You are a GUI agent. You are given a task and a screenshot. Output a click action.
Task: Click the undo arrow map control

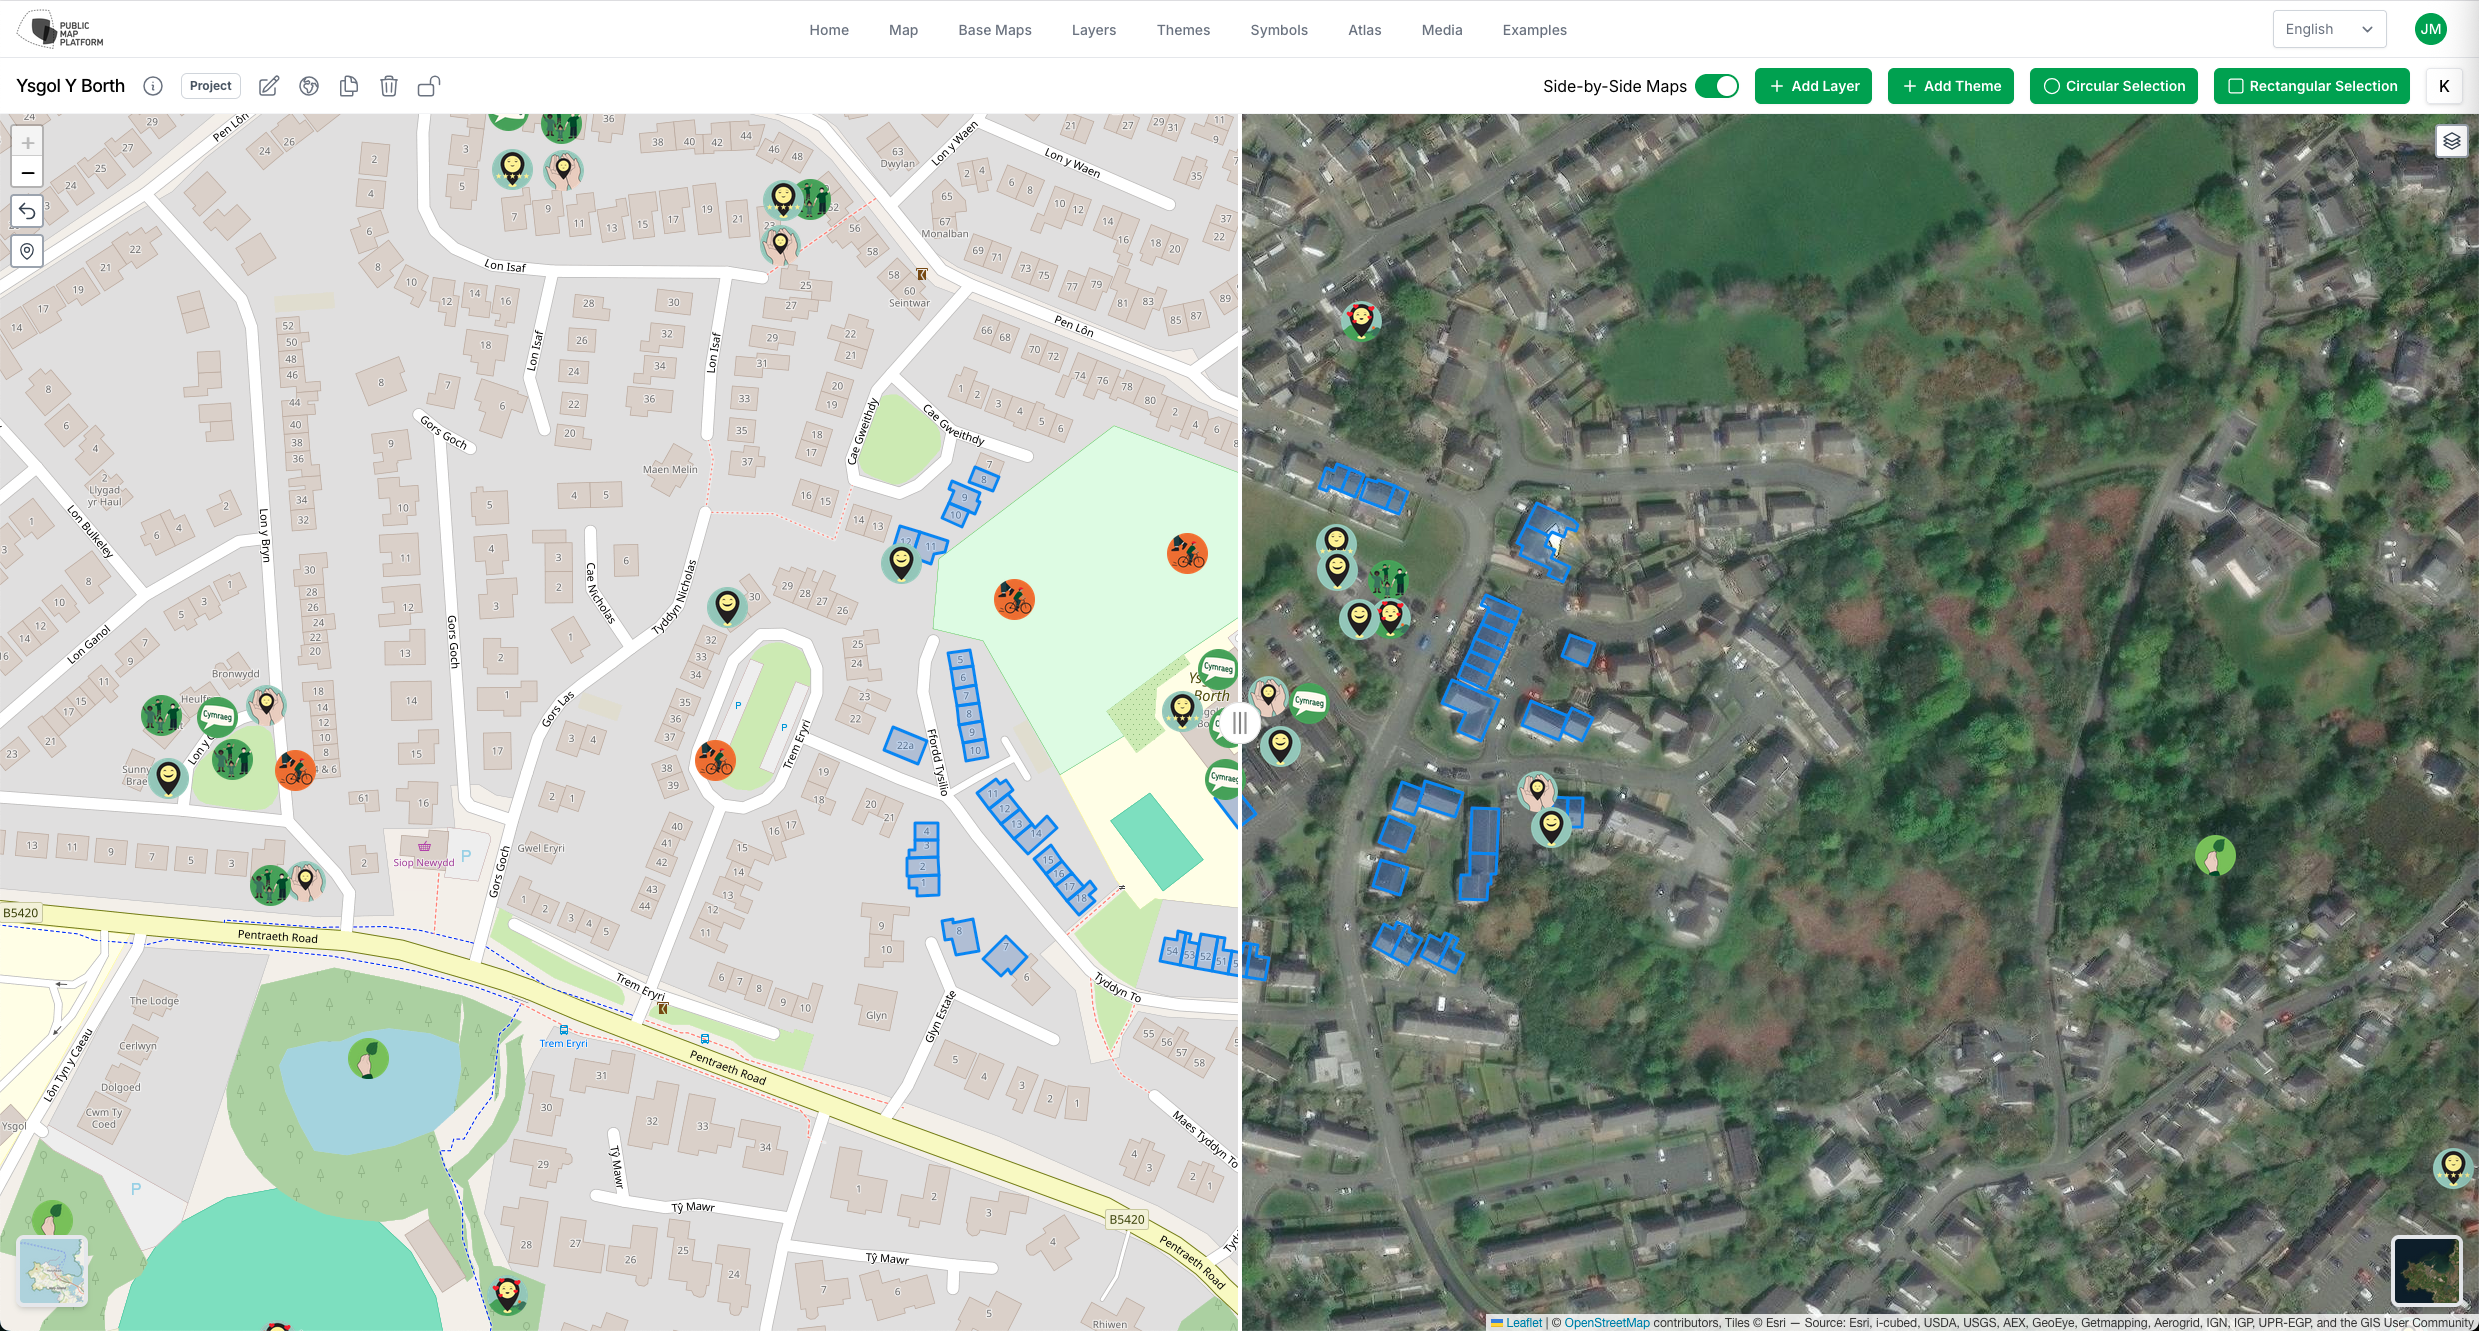click(x=27, y=211)
